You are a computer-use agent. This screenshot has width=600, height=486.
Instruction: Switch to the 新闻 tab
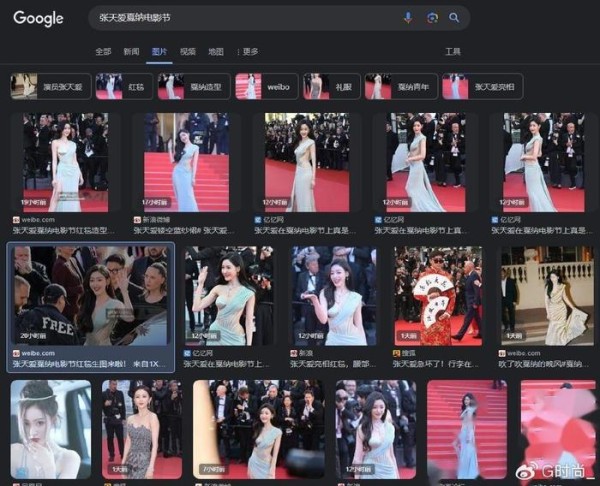[x=131, y=52]
